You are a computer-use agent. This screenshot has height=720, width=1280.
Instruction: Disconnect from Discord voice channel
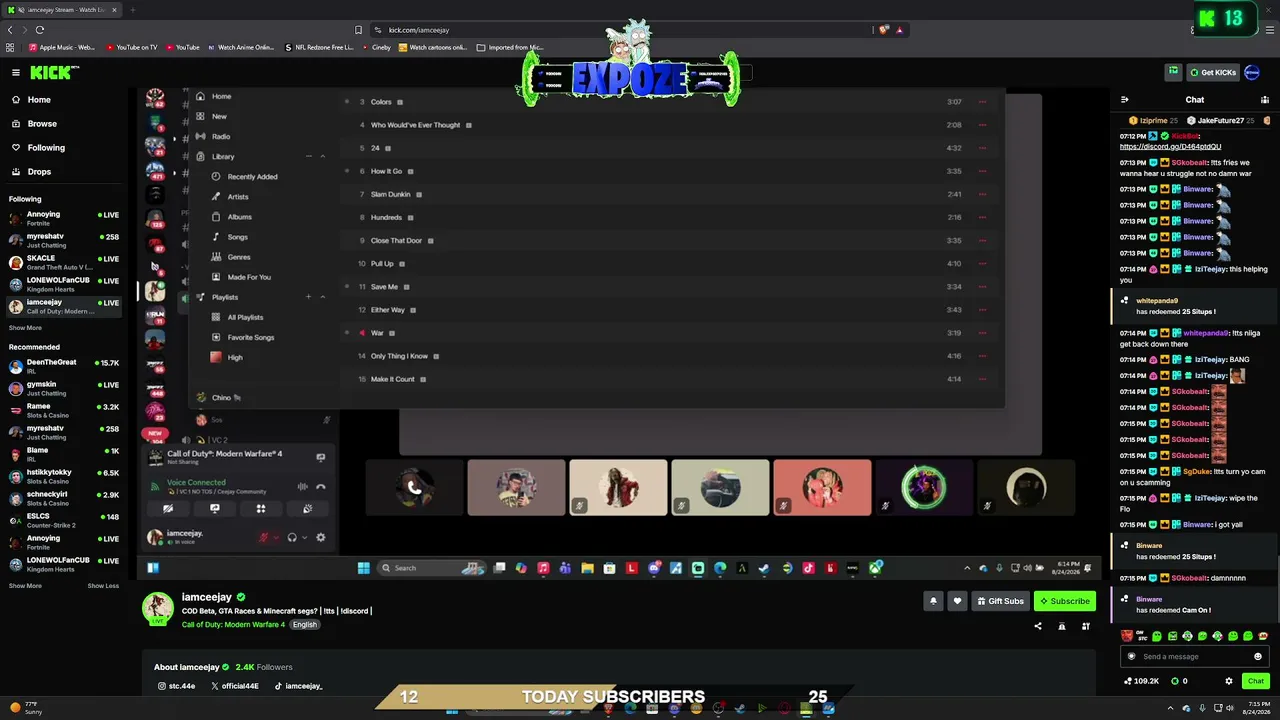pyautogui.click(x=321, y=487)
